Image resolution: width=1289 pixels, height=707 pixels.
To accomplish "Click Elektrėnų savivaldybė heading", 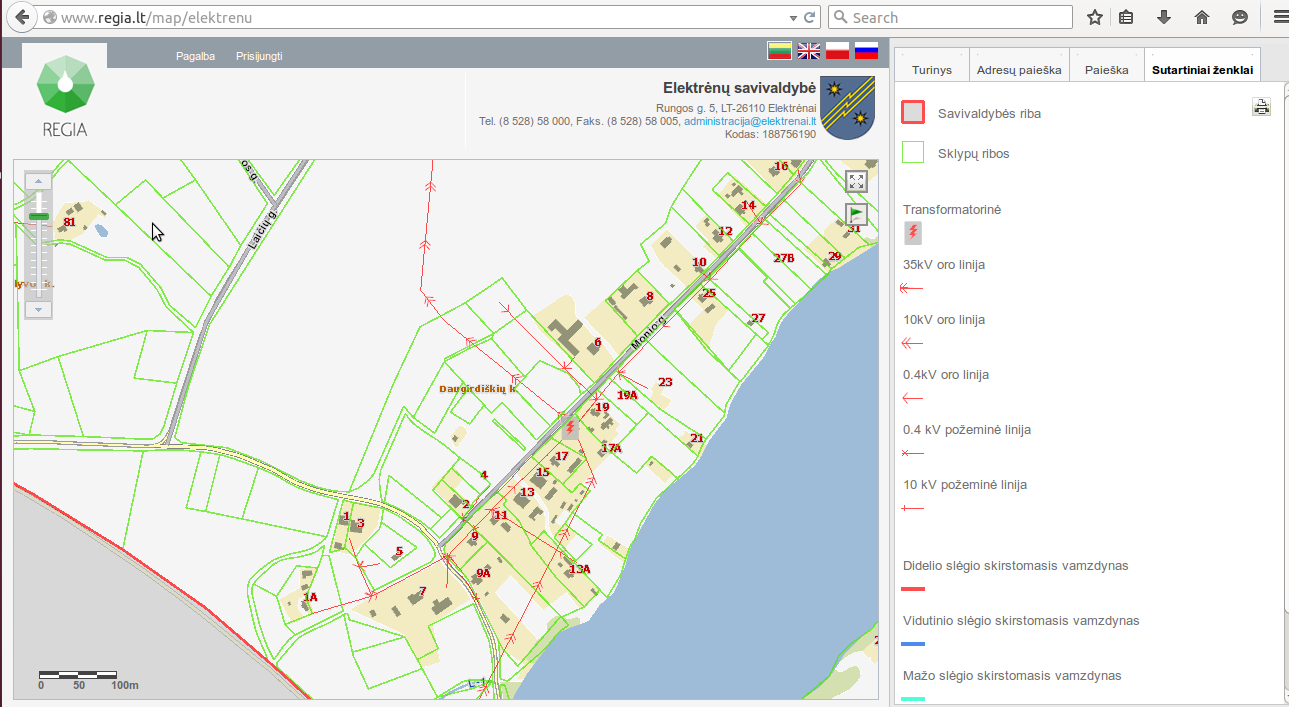I will (739, 88).
